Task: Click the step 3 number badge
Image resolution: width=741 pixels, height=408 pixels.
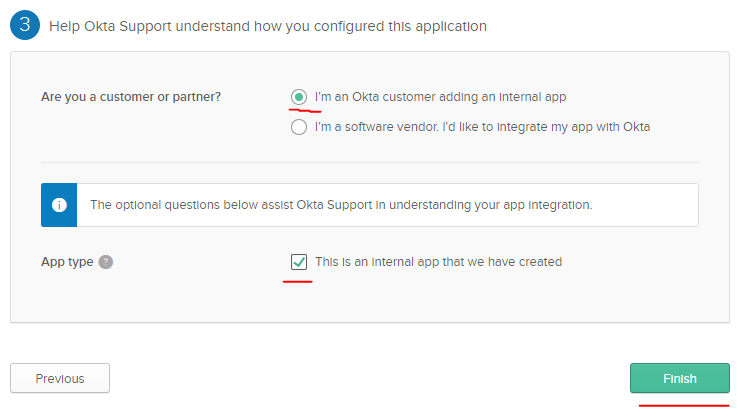Action: [x=25, y=25]
